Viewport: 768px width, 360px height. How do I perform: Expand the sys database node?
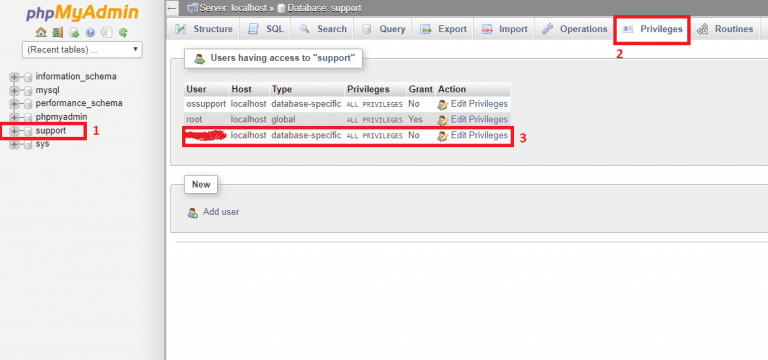click(x=14, y=144)
